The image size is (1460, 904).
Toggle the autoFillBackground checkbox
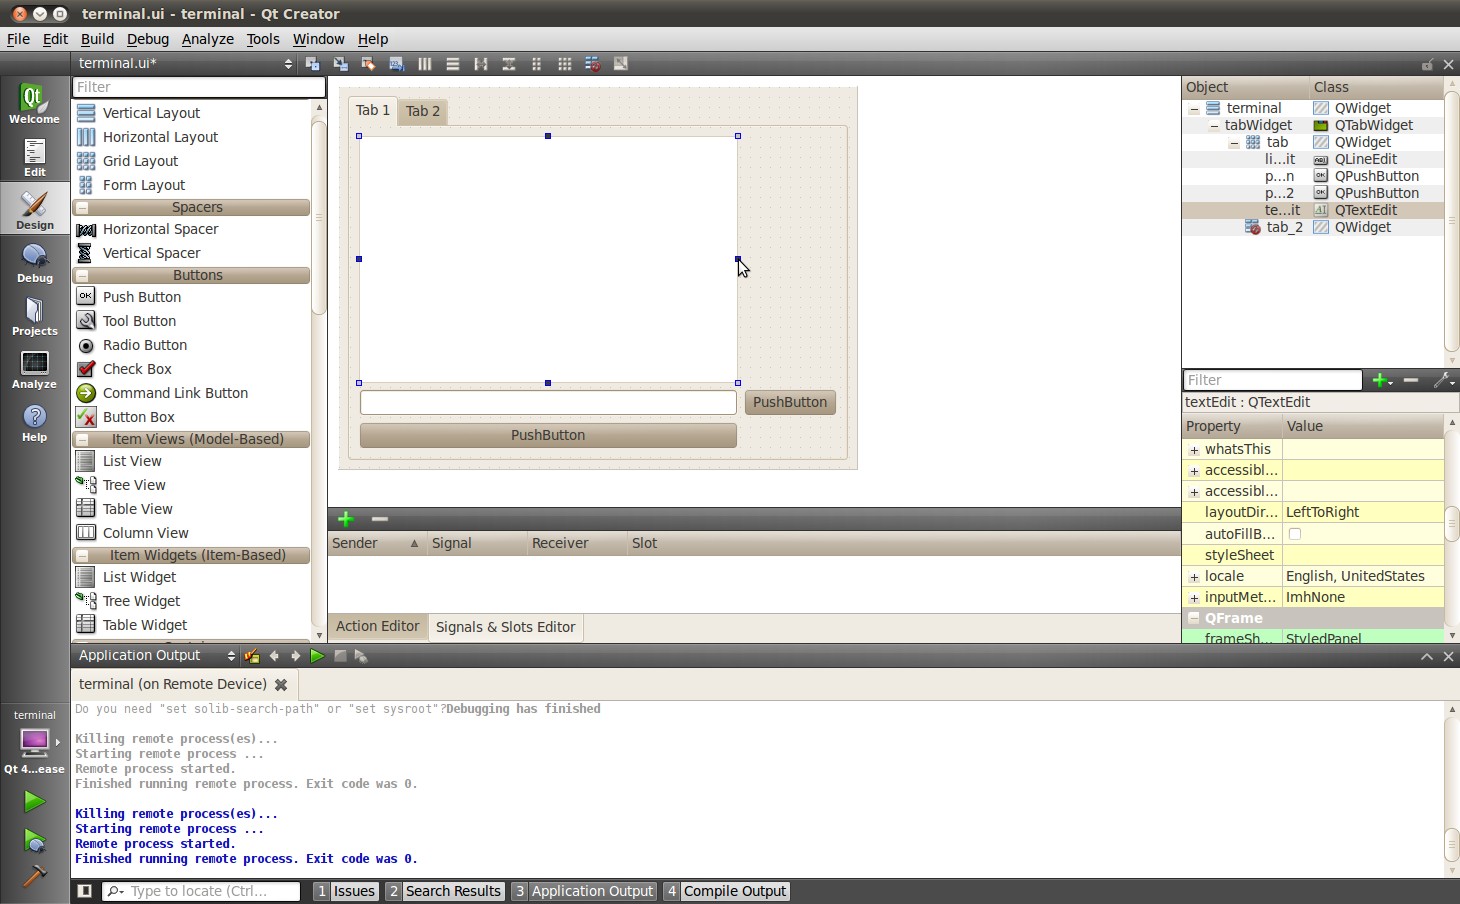click(1295, 534)
